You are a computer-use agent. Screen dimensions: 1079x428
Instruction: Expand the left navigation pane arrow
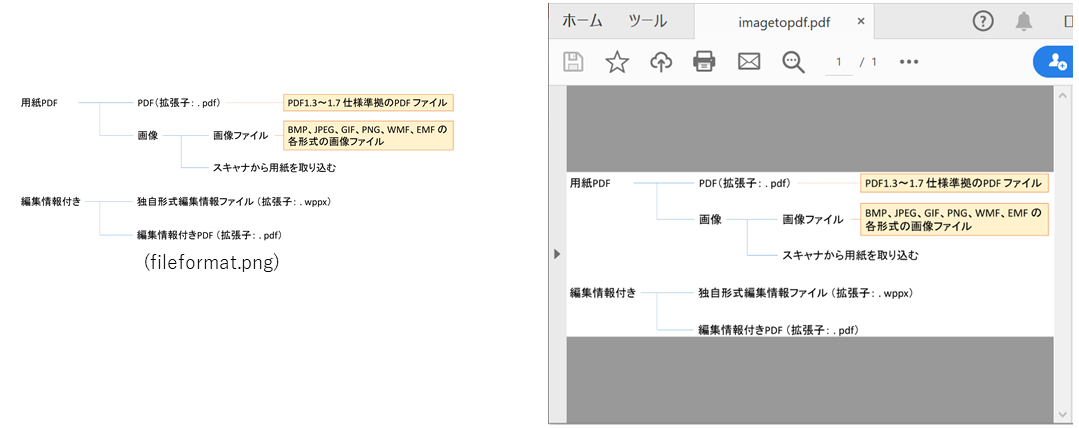coord(557,254)
